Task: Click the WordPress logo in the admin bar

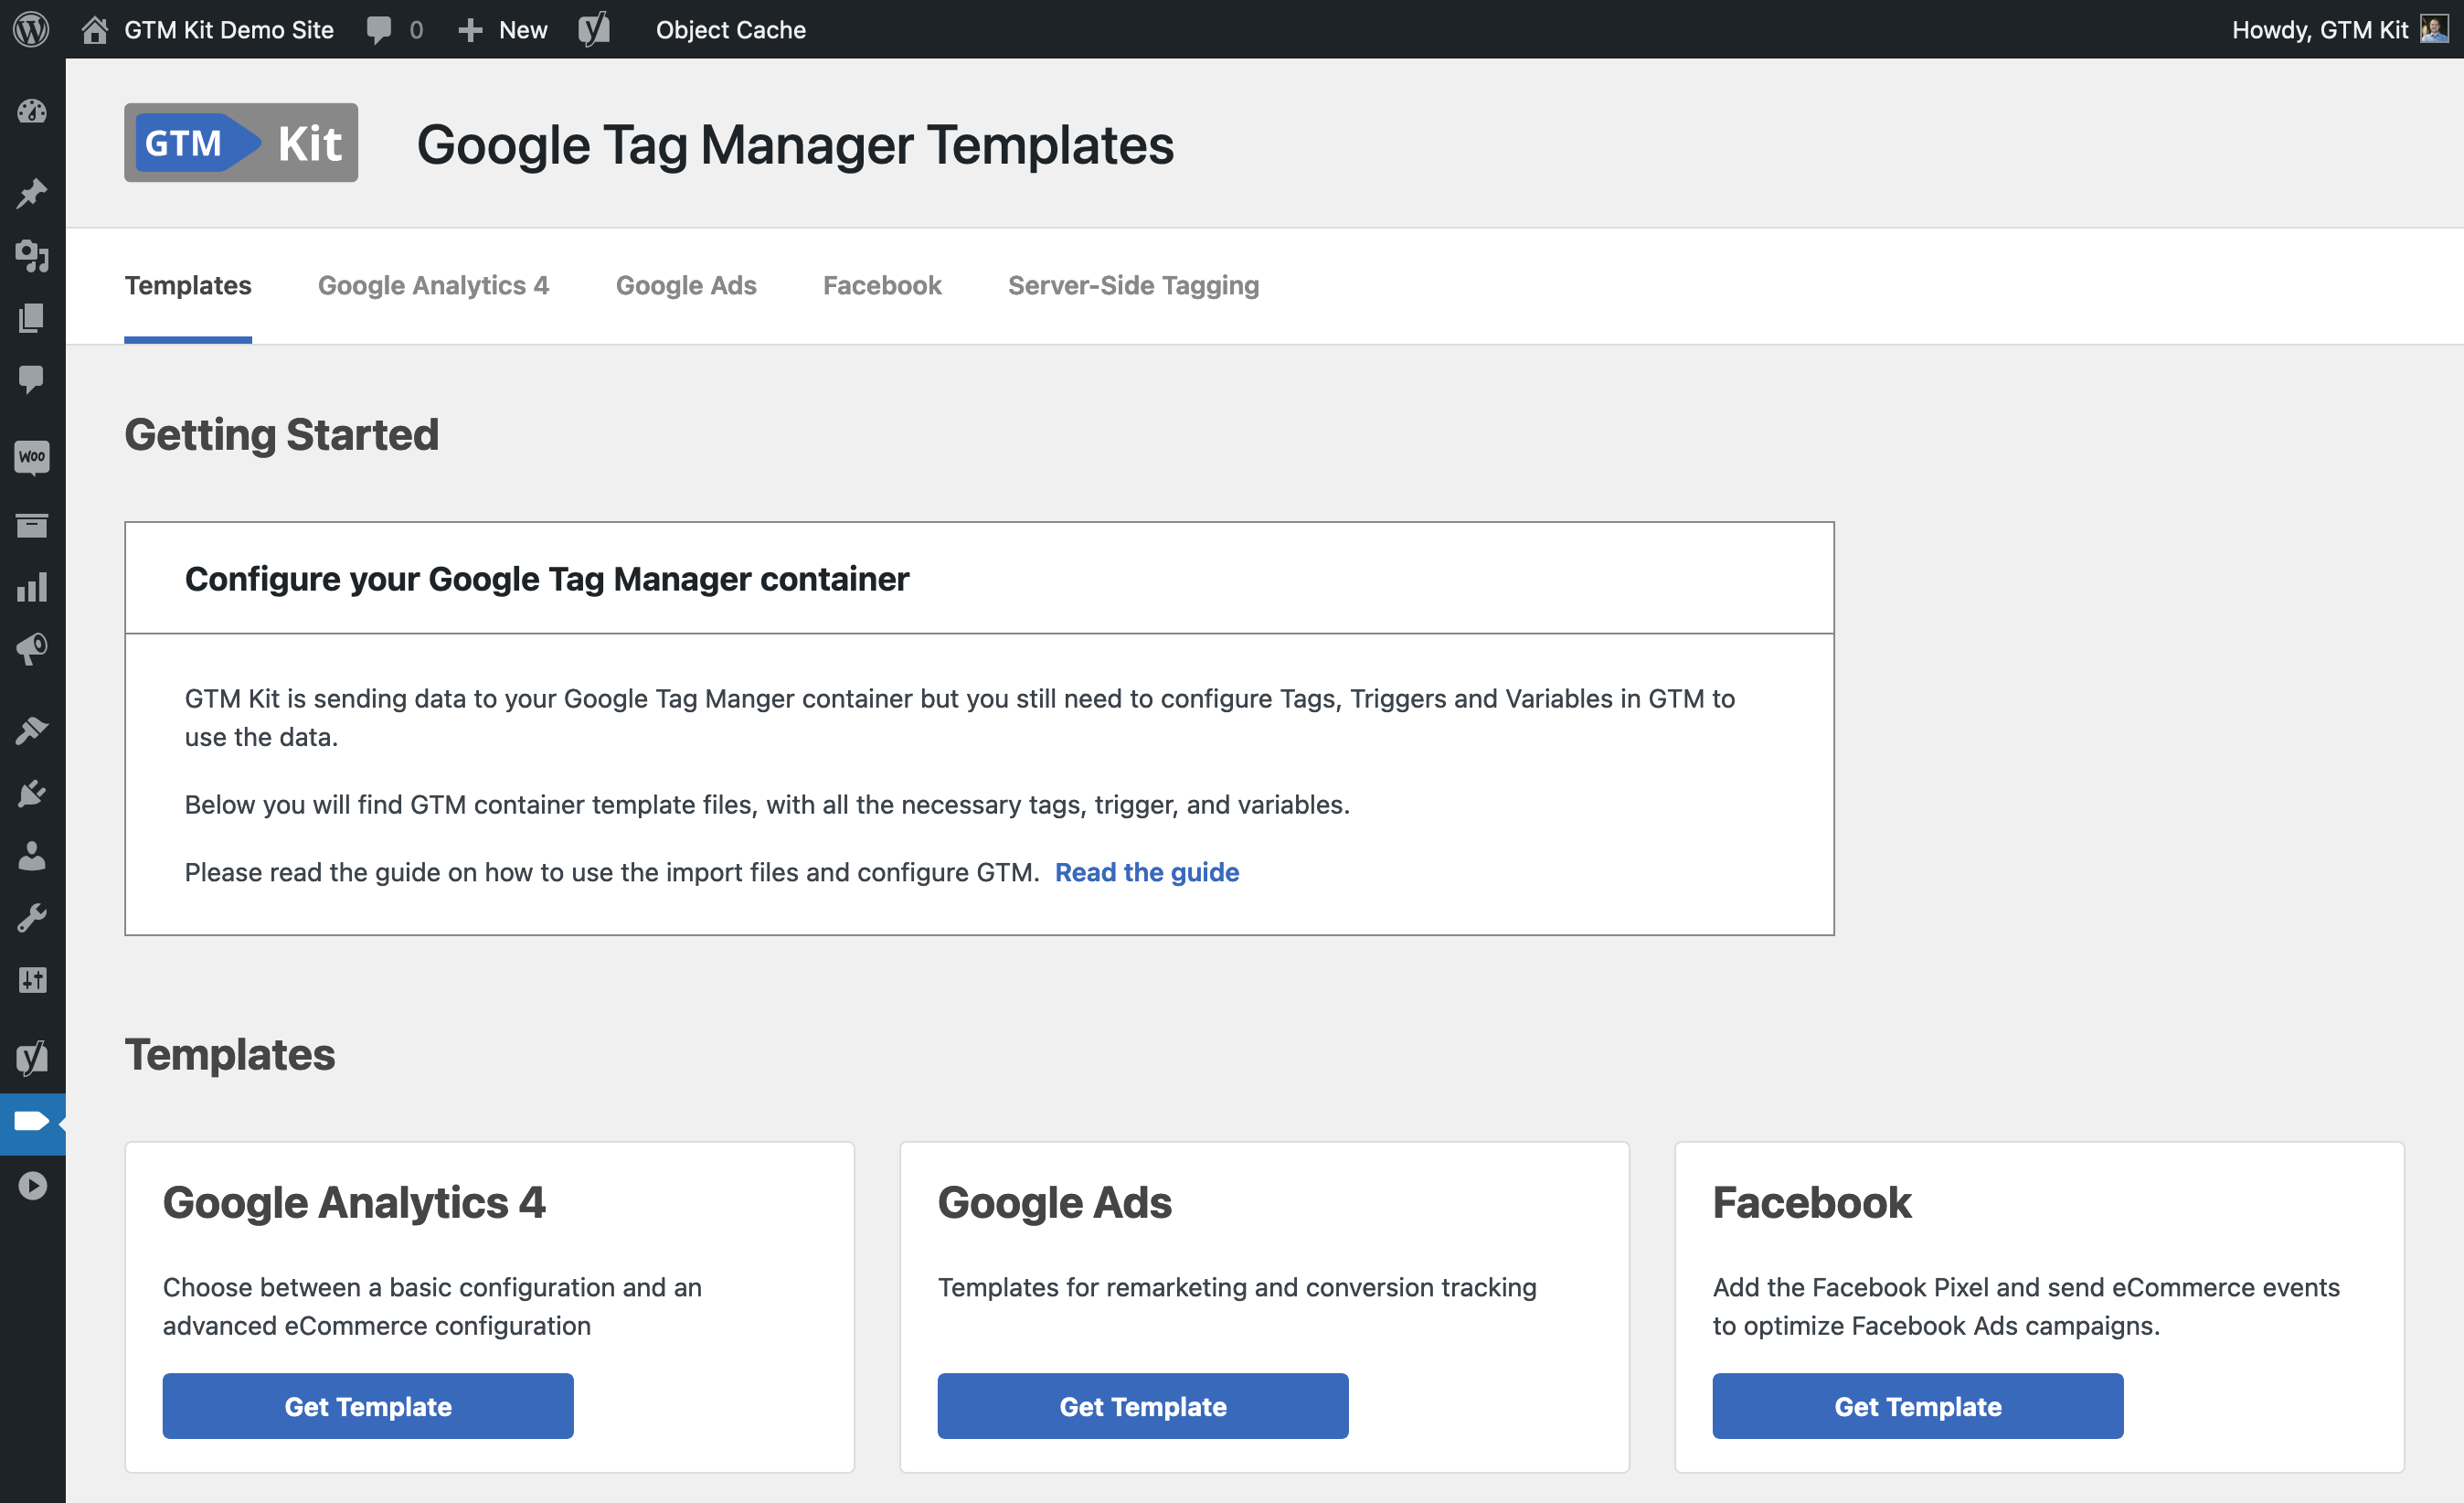Action: pyautogui.click(x=32, y=29)
